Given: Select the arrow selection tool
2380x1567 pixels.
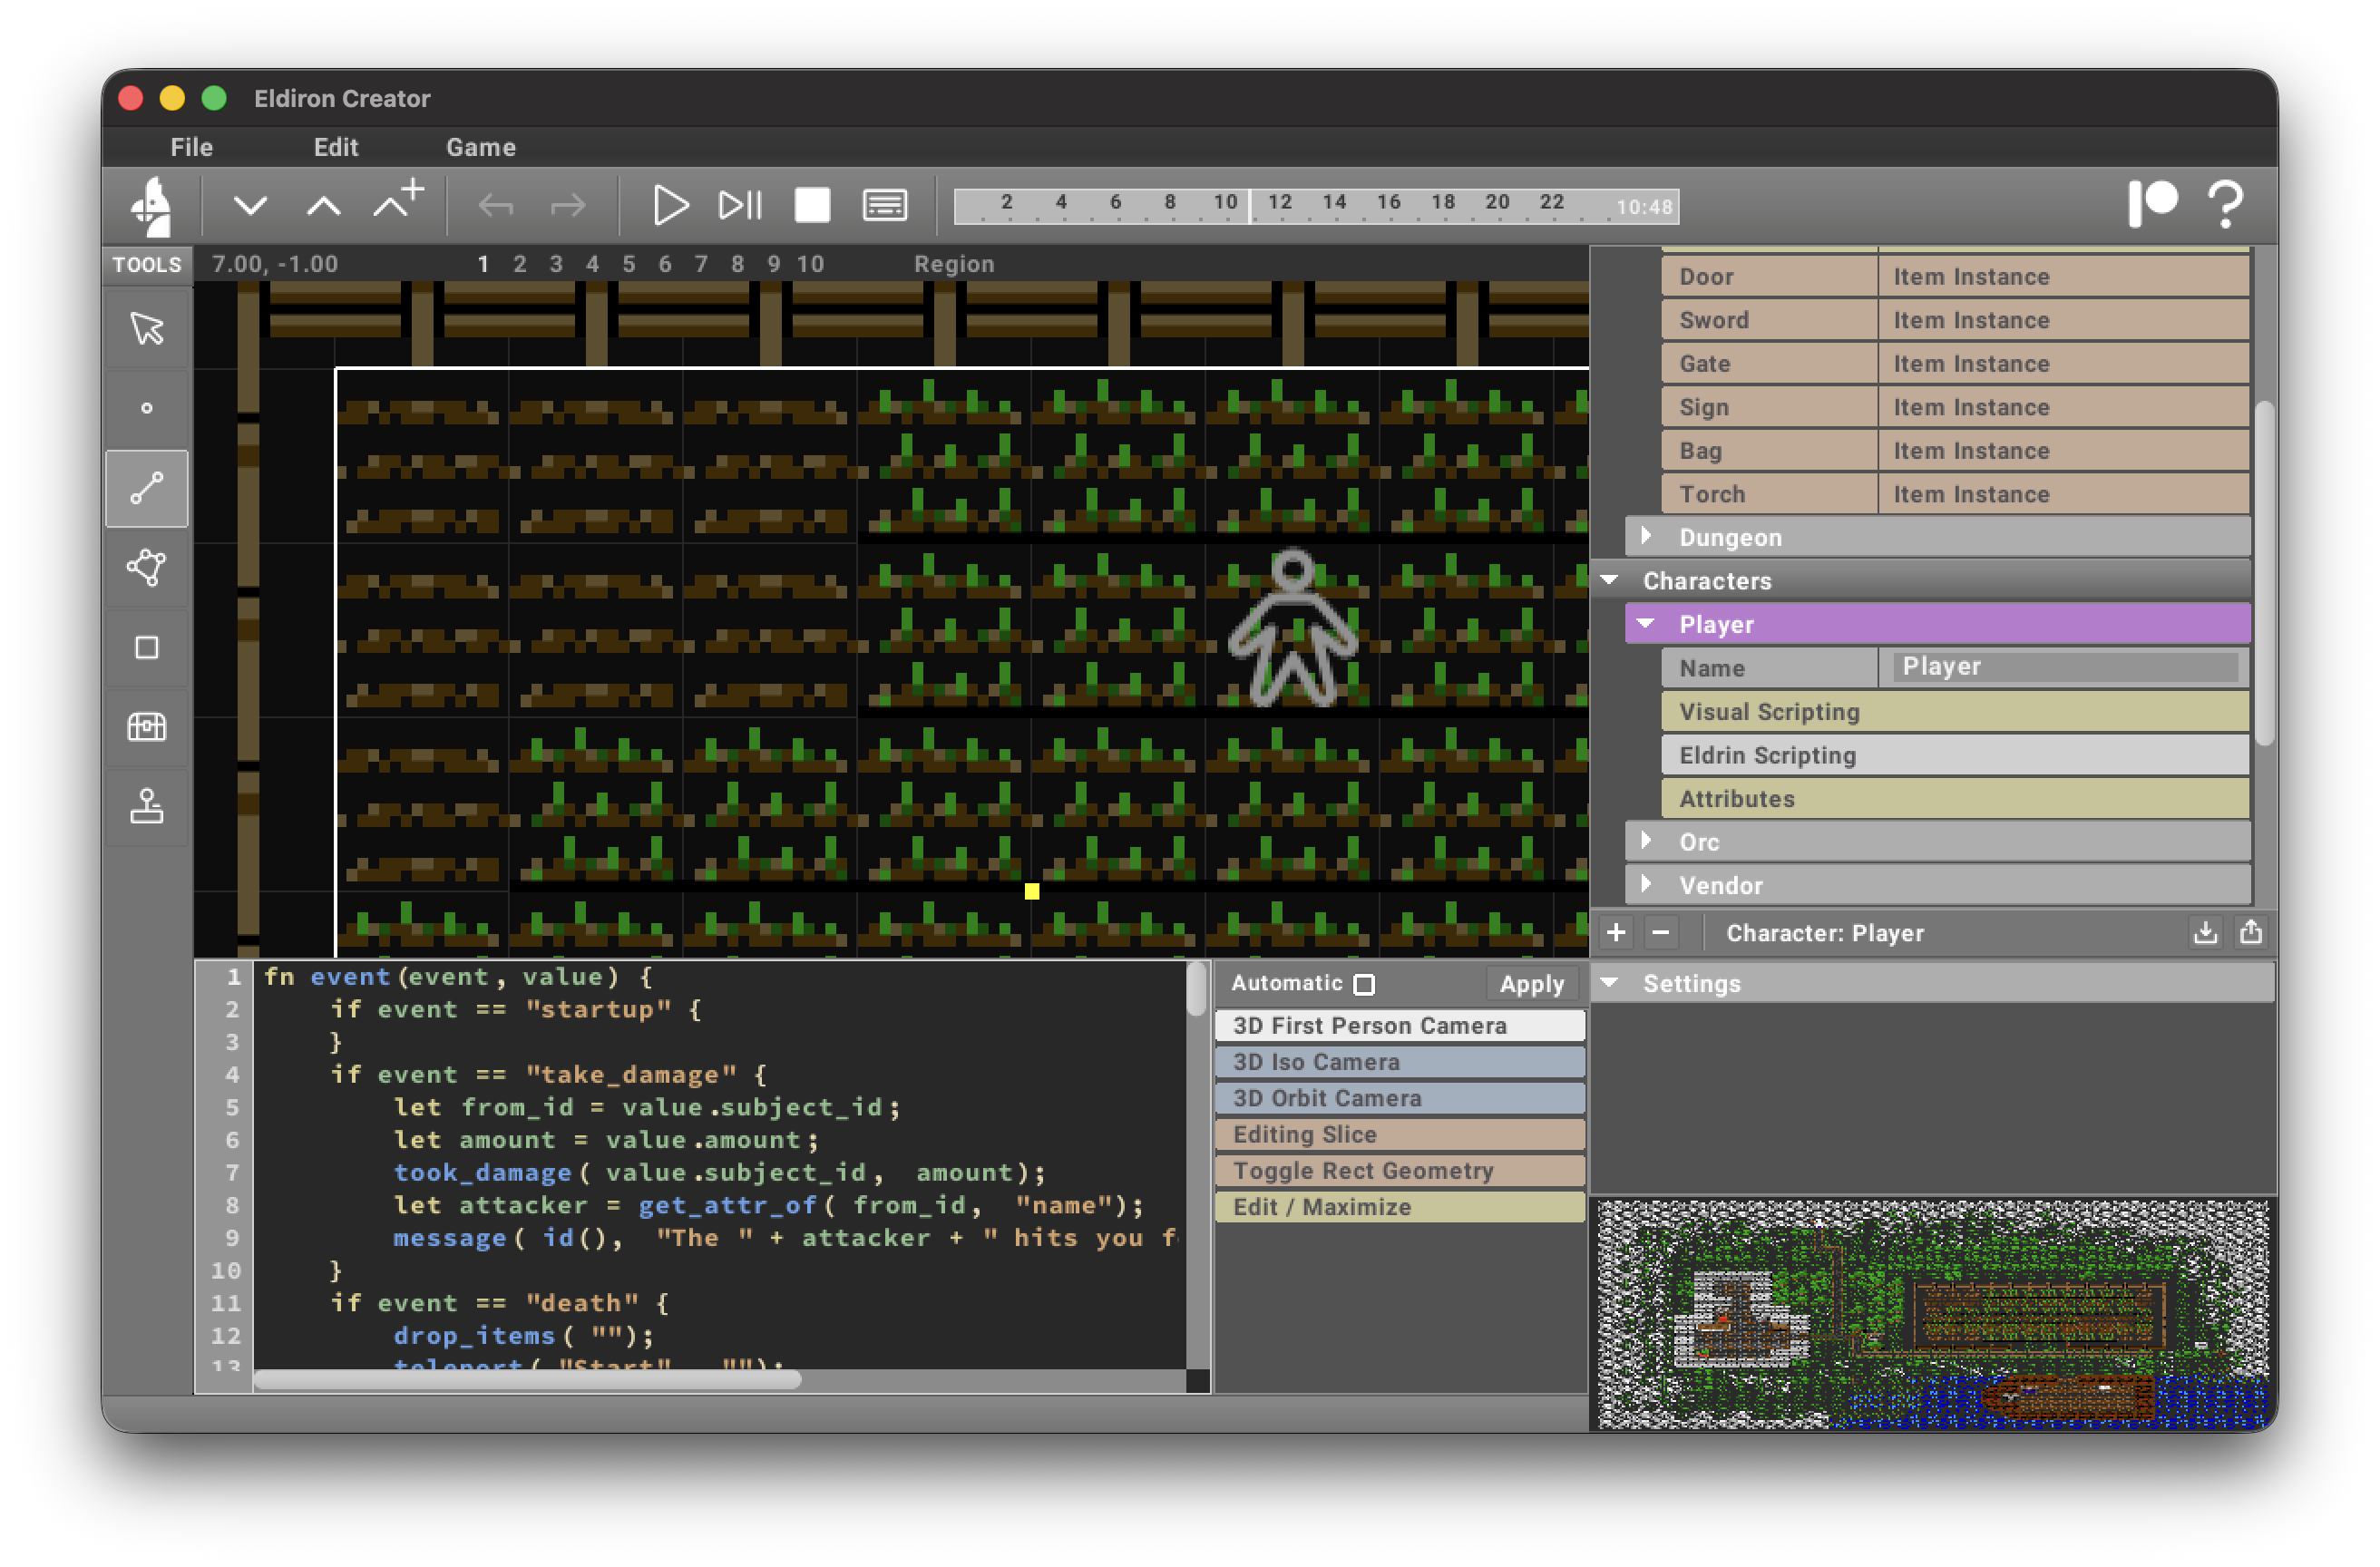Looking at the screenshot, I should 146,327.
